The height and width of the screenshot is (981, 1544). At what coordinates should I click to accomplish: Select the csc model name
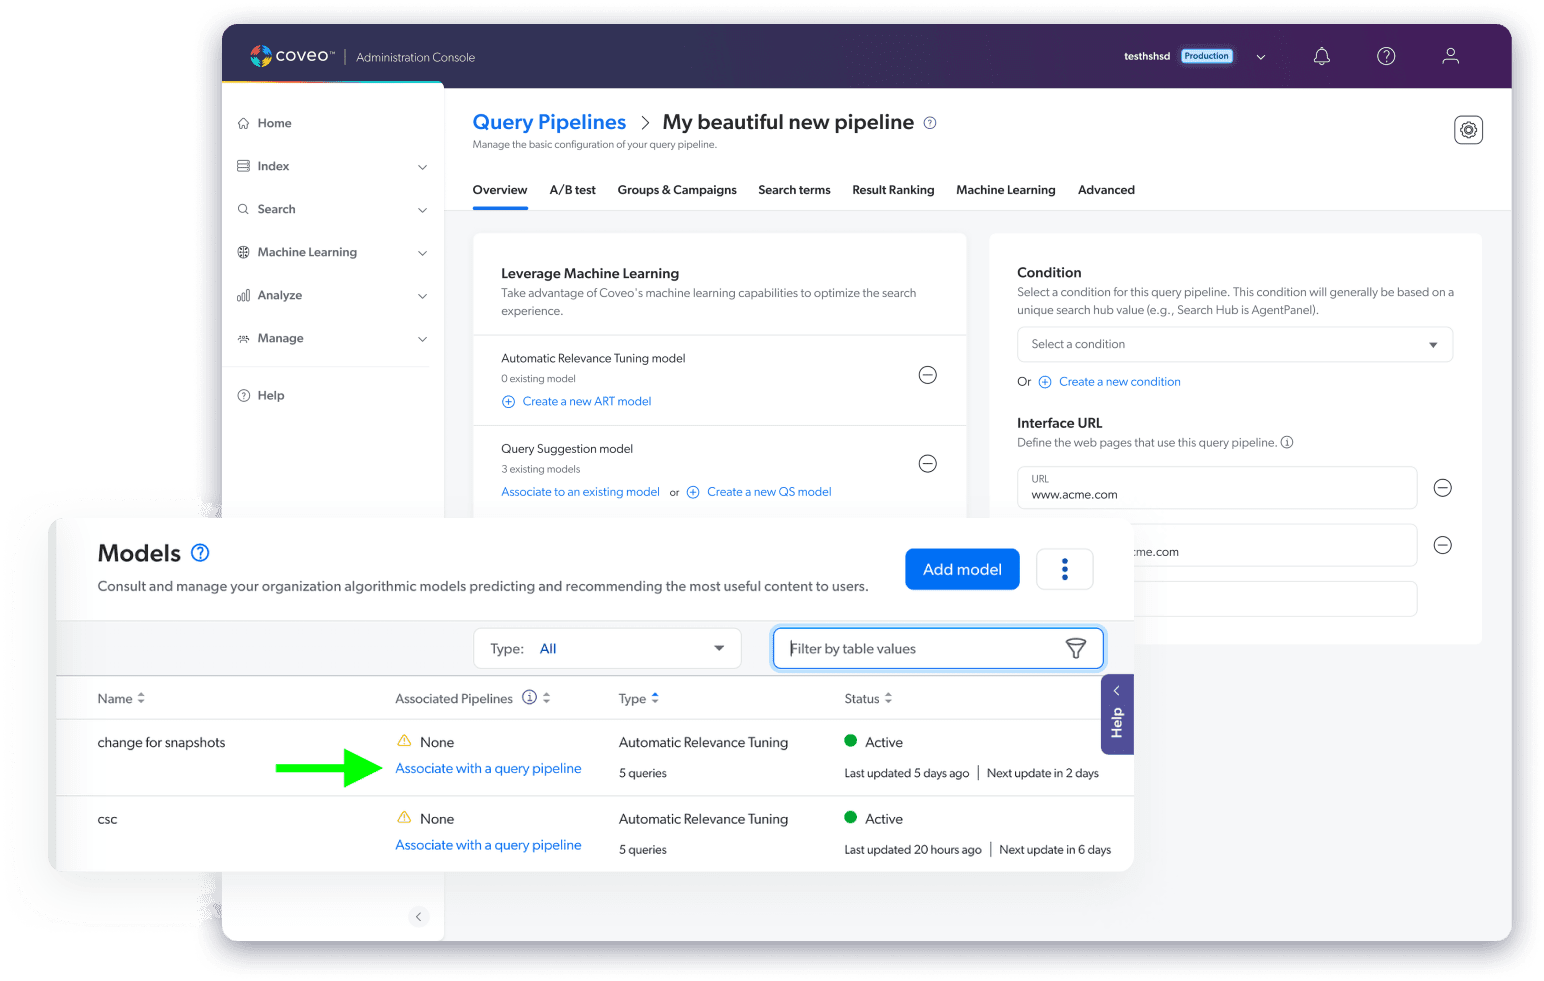[x=107, y=820]
